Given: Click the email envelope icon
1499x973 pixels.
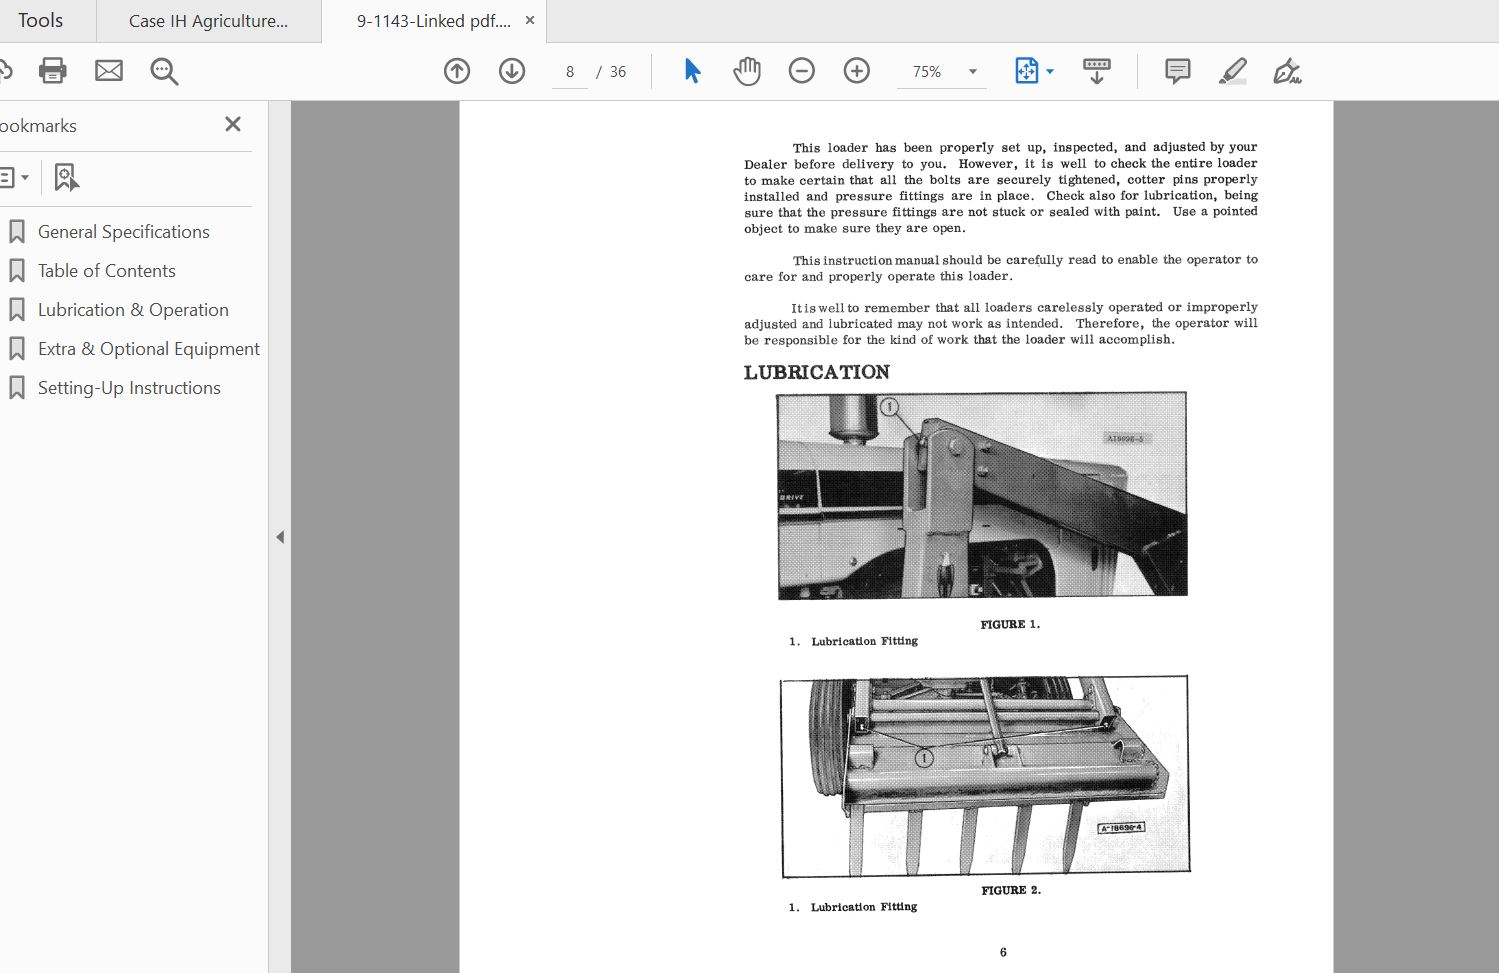Looking at the screenshot, I should (x=109, y=71).
